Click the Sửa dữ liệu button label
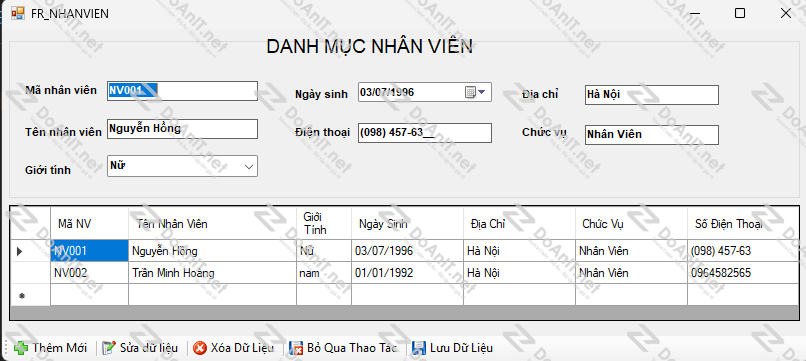Screen dimensions: 806x361 click(149, 348)
